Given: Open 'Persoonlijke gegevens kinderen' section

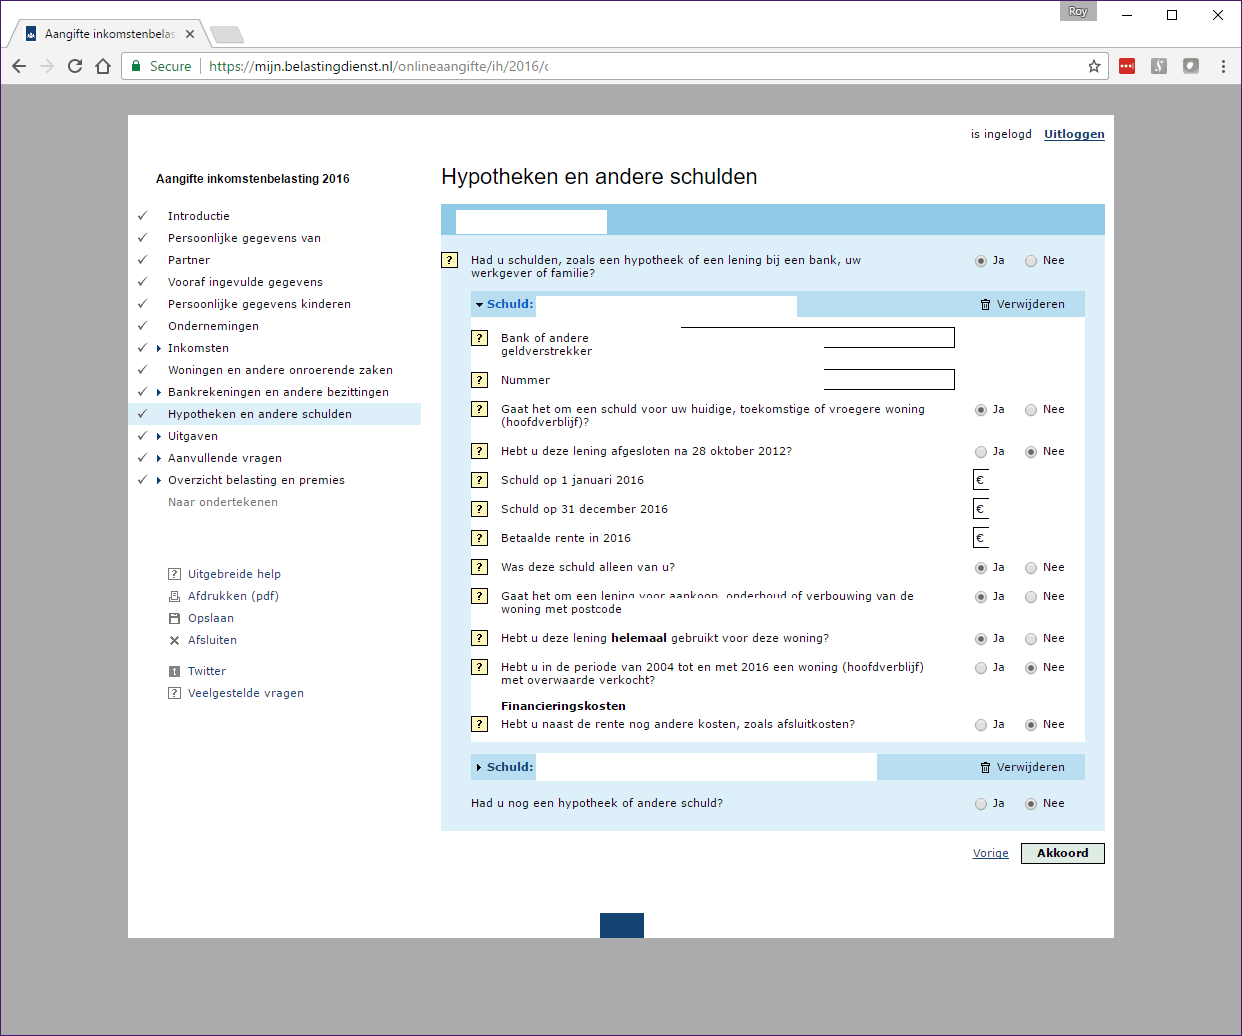Looking at the screenshot, I should (259, 304).
